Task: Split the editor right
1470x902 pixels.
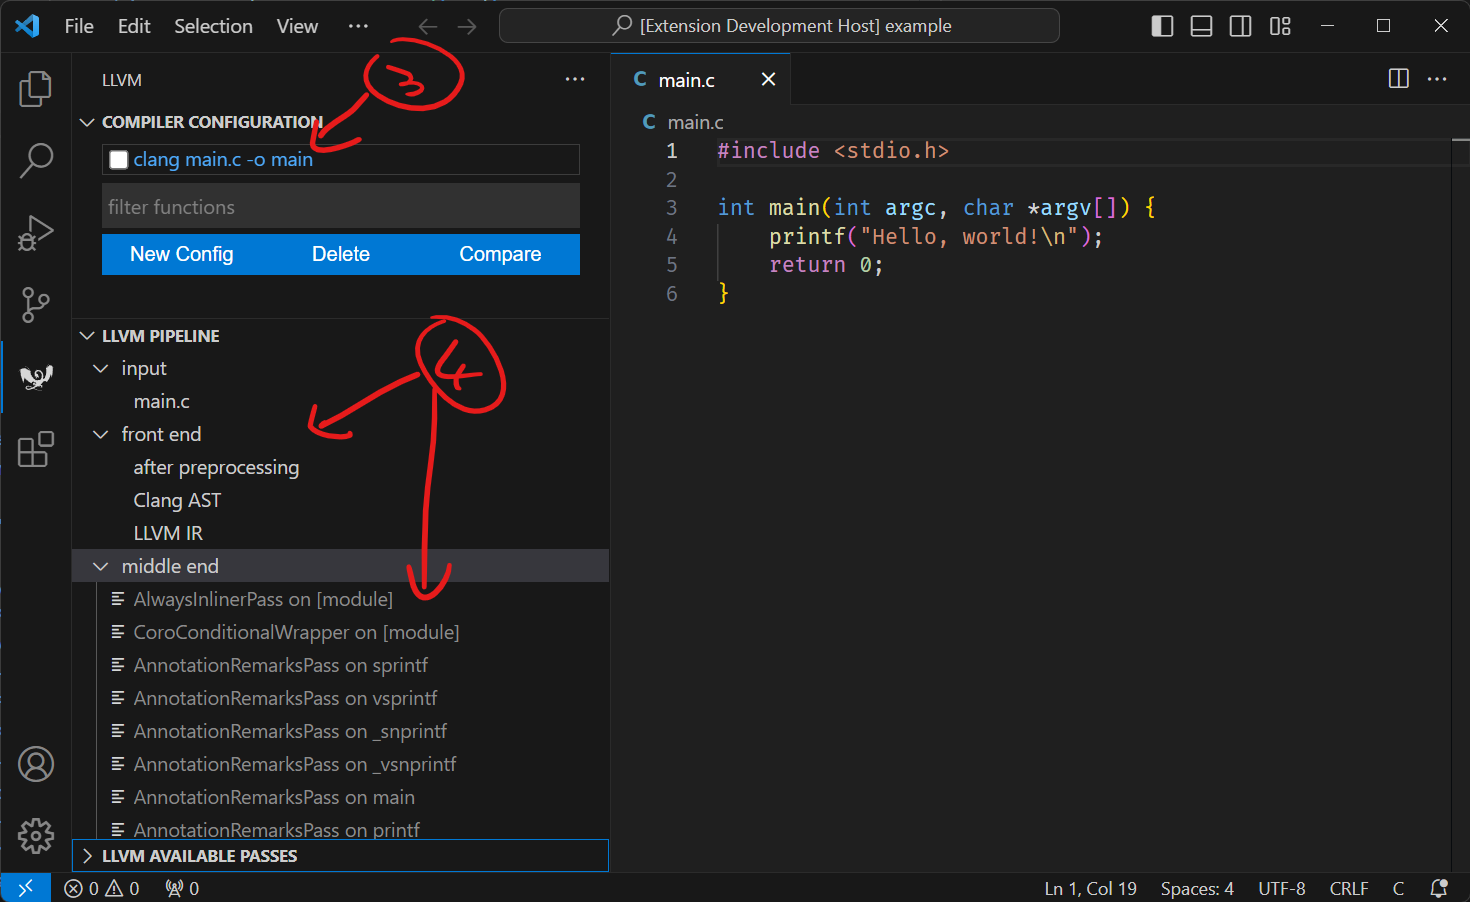Action: point(1399,79)
